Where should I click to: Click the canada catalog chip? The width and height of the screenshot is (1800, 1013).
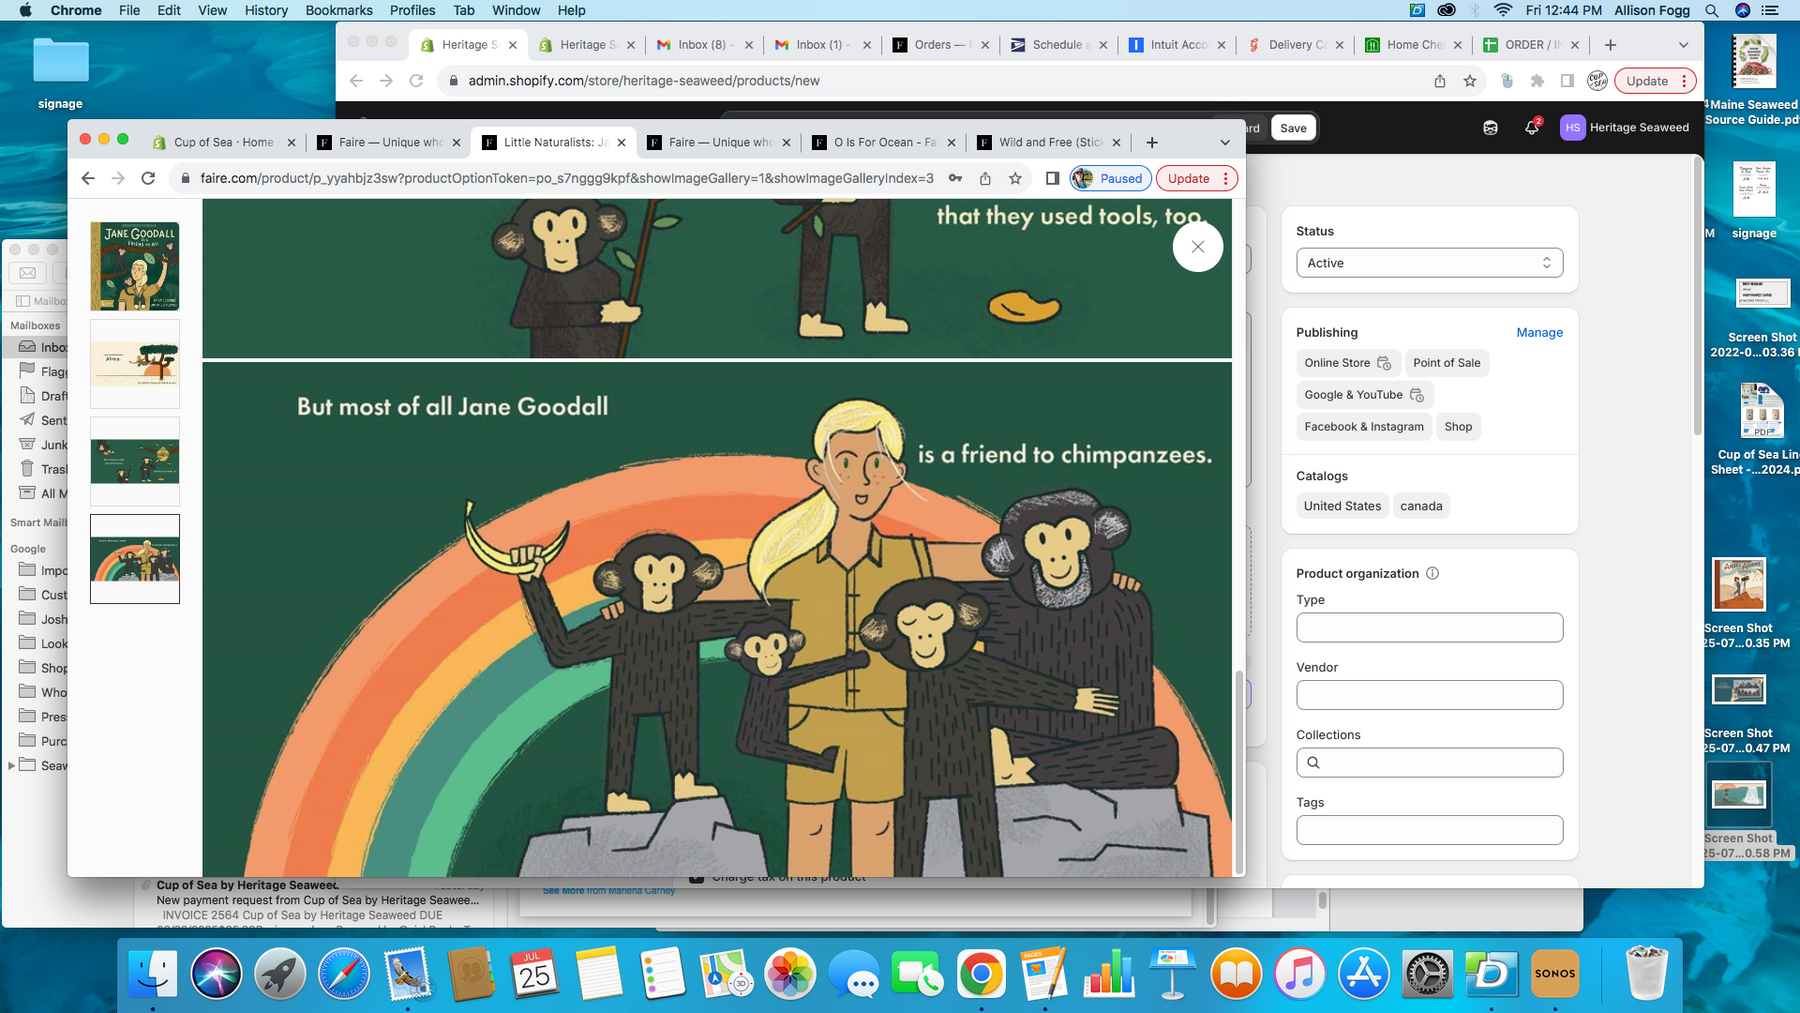pos(1421,506)
